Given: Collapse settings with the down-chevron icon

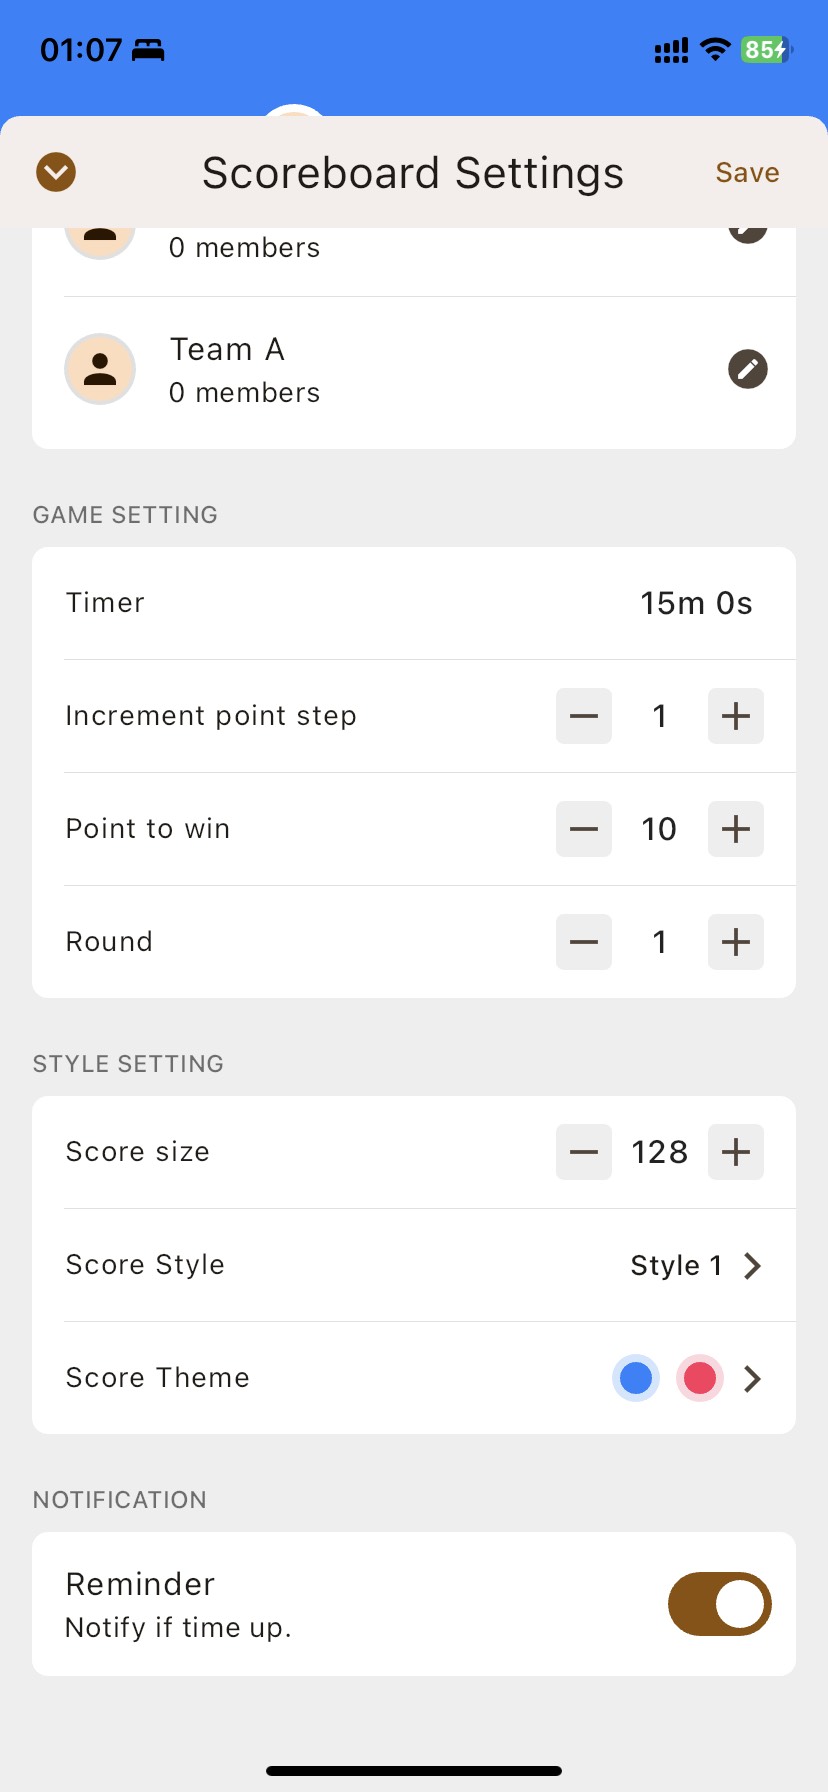Looking at the screenshot, I should pos(56,172).
